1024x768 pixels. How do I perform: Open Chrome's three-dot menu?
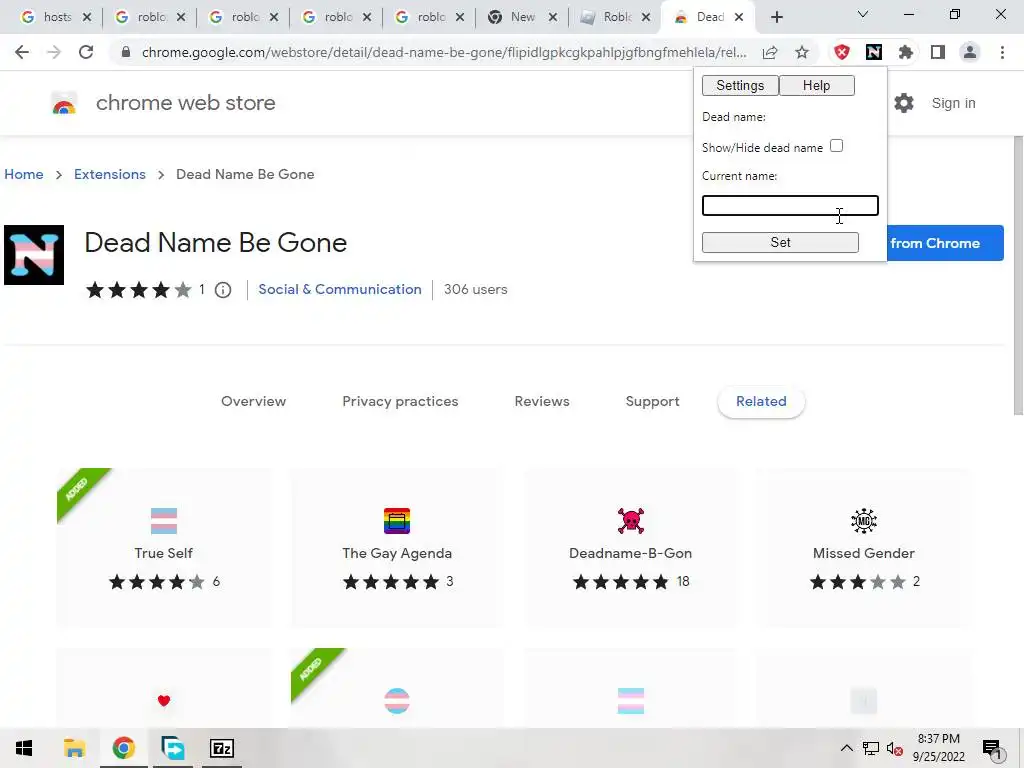pos(1002,52)
